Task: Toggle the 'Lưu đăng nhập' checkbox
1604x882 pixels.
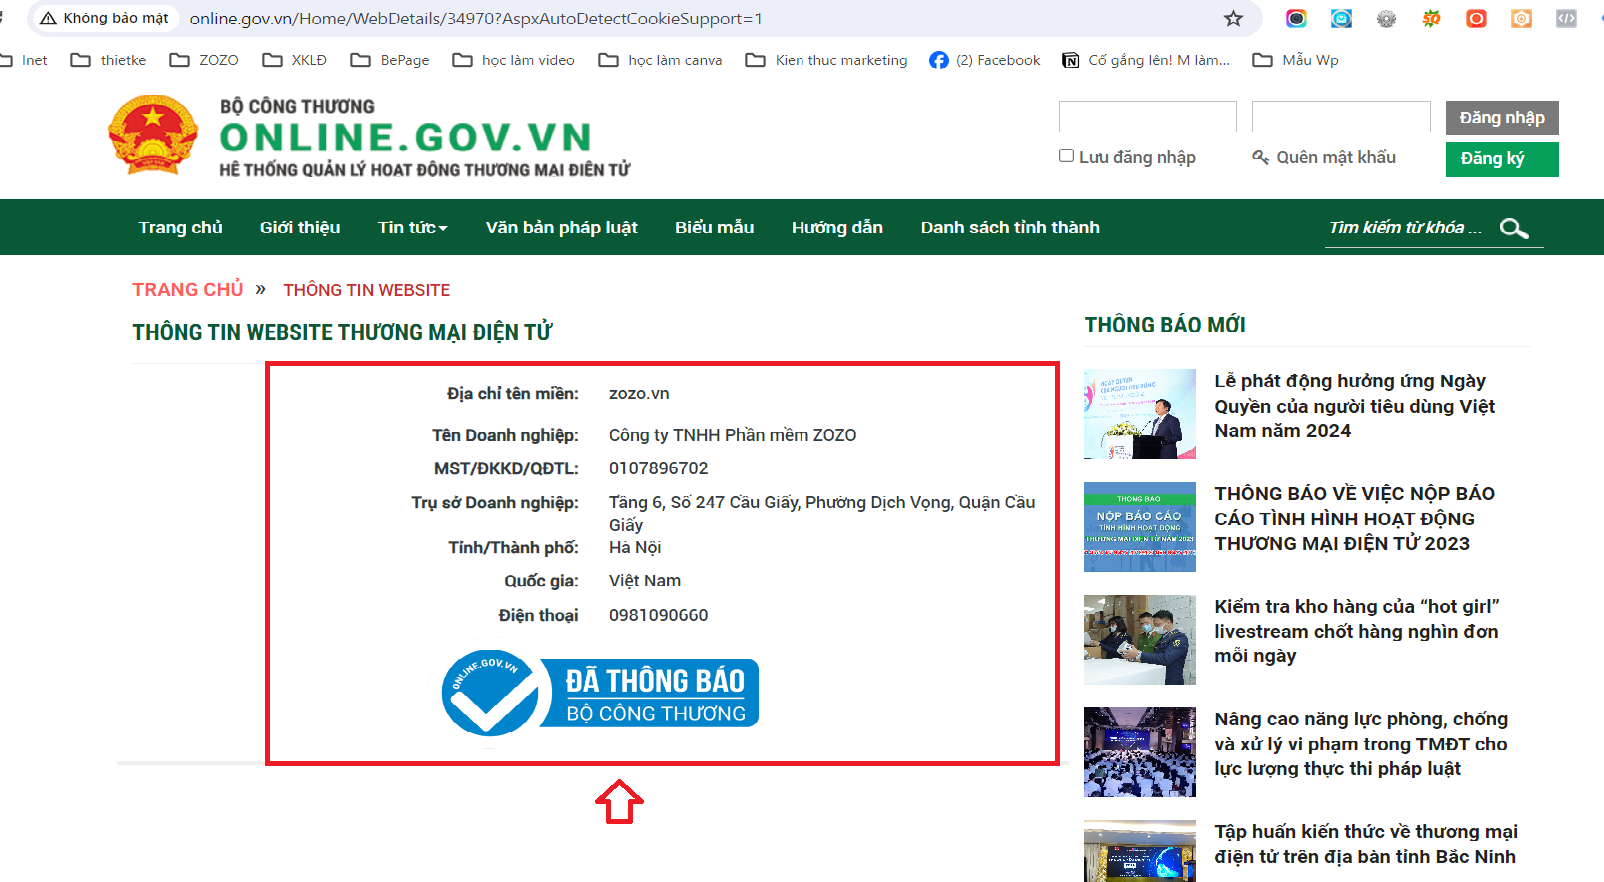Action: click(x=1066, y=156)
